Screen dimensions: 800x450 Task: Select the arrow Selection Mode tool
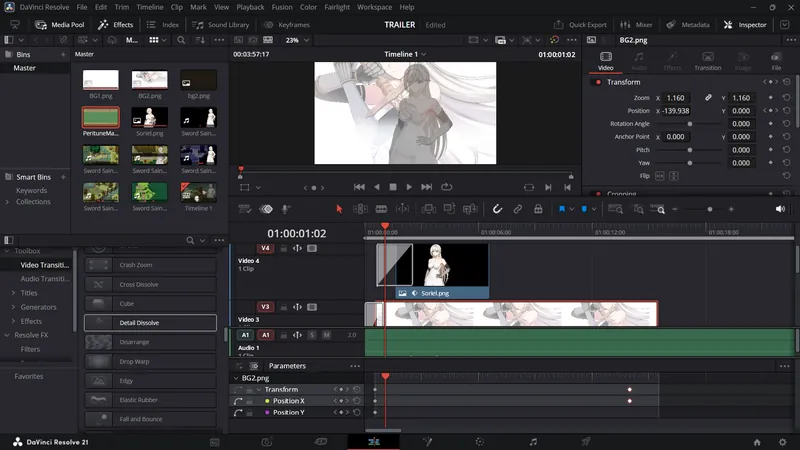coord(339,209)
